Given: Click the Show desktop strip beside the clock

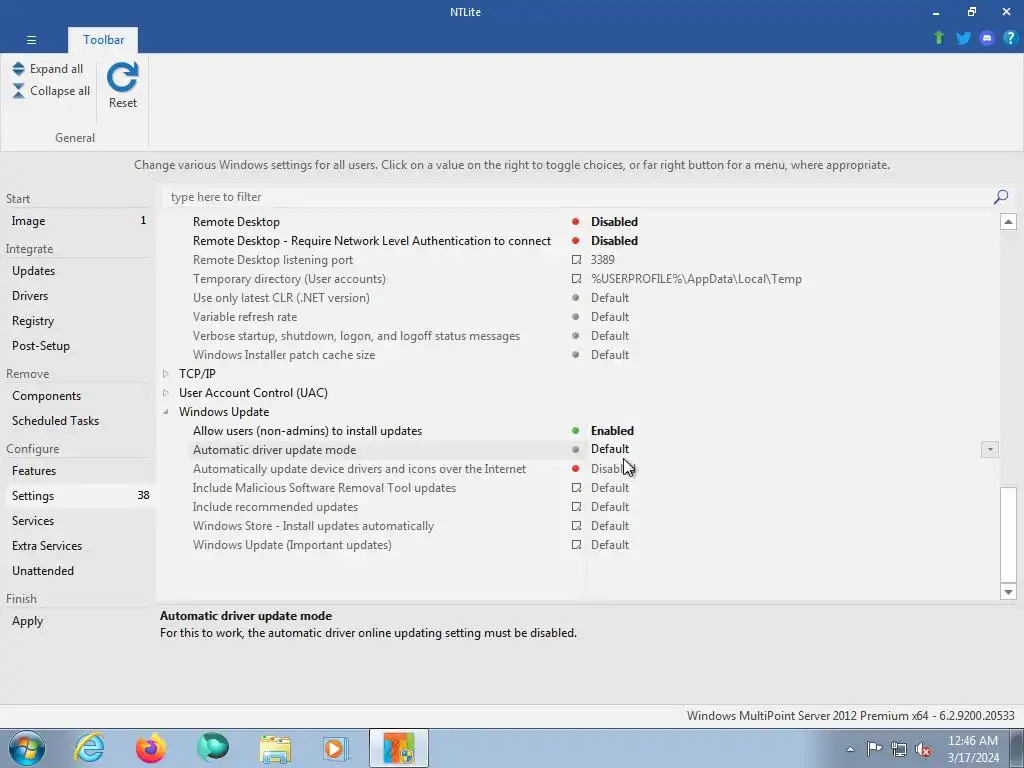Looking at the screenshot, I should (1017, 748).
